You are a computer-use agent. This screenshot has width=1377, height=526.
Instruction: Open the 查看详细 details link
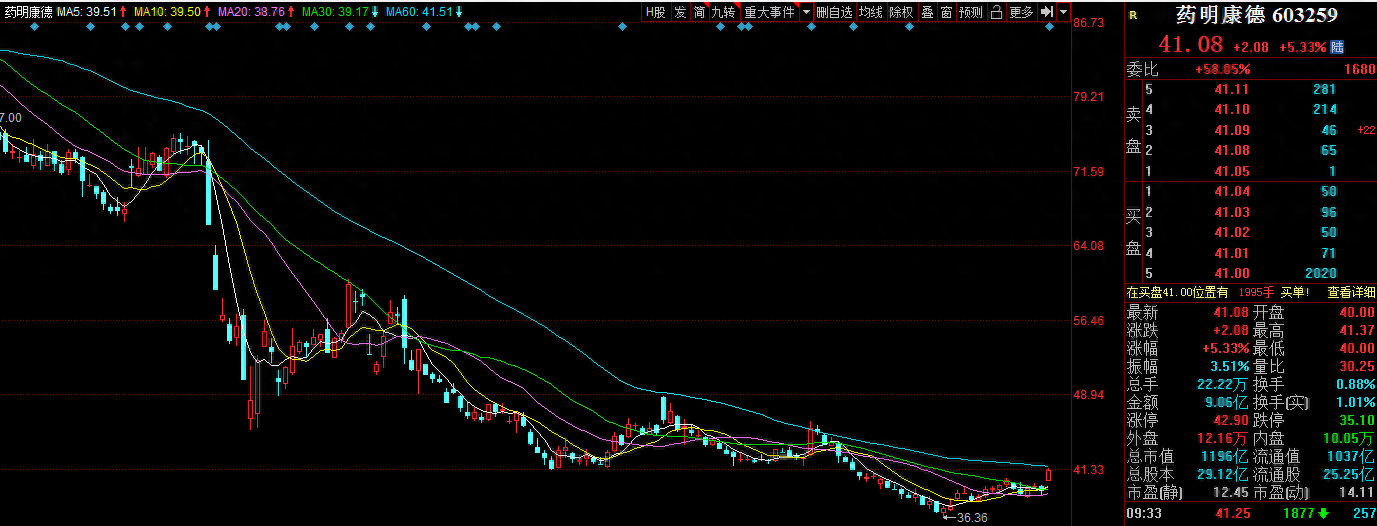point(1350,292)
